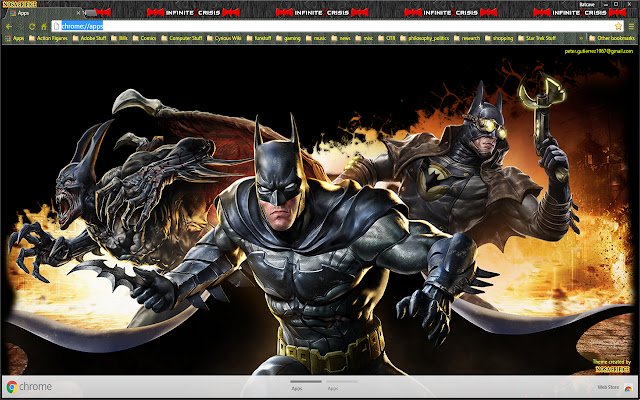Open the music bookmark folder
Viewport: 640px width, 400px height.
316,38
